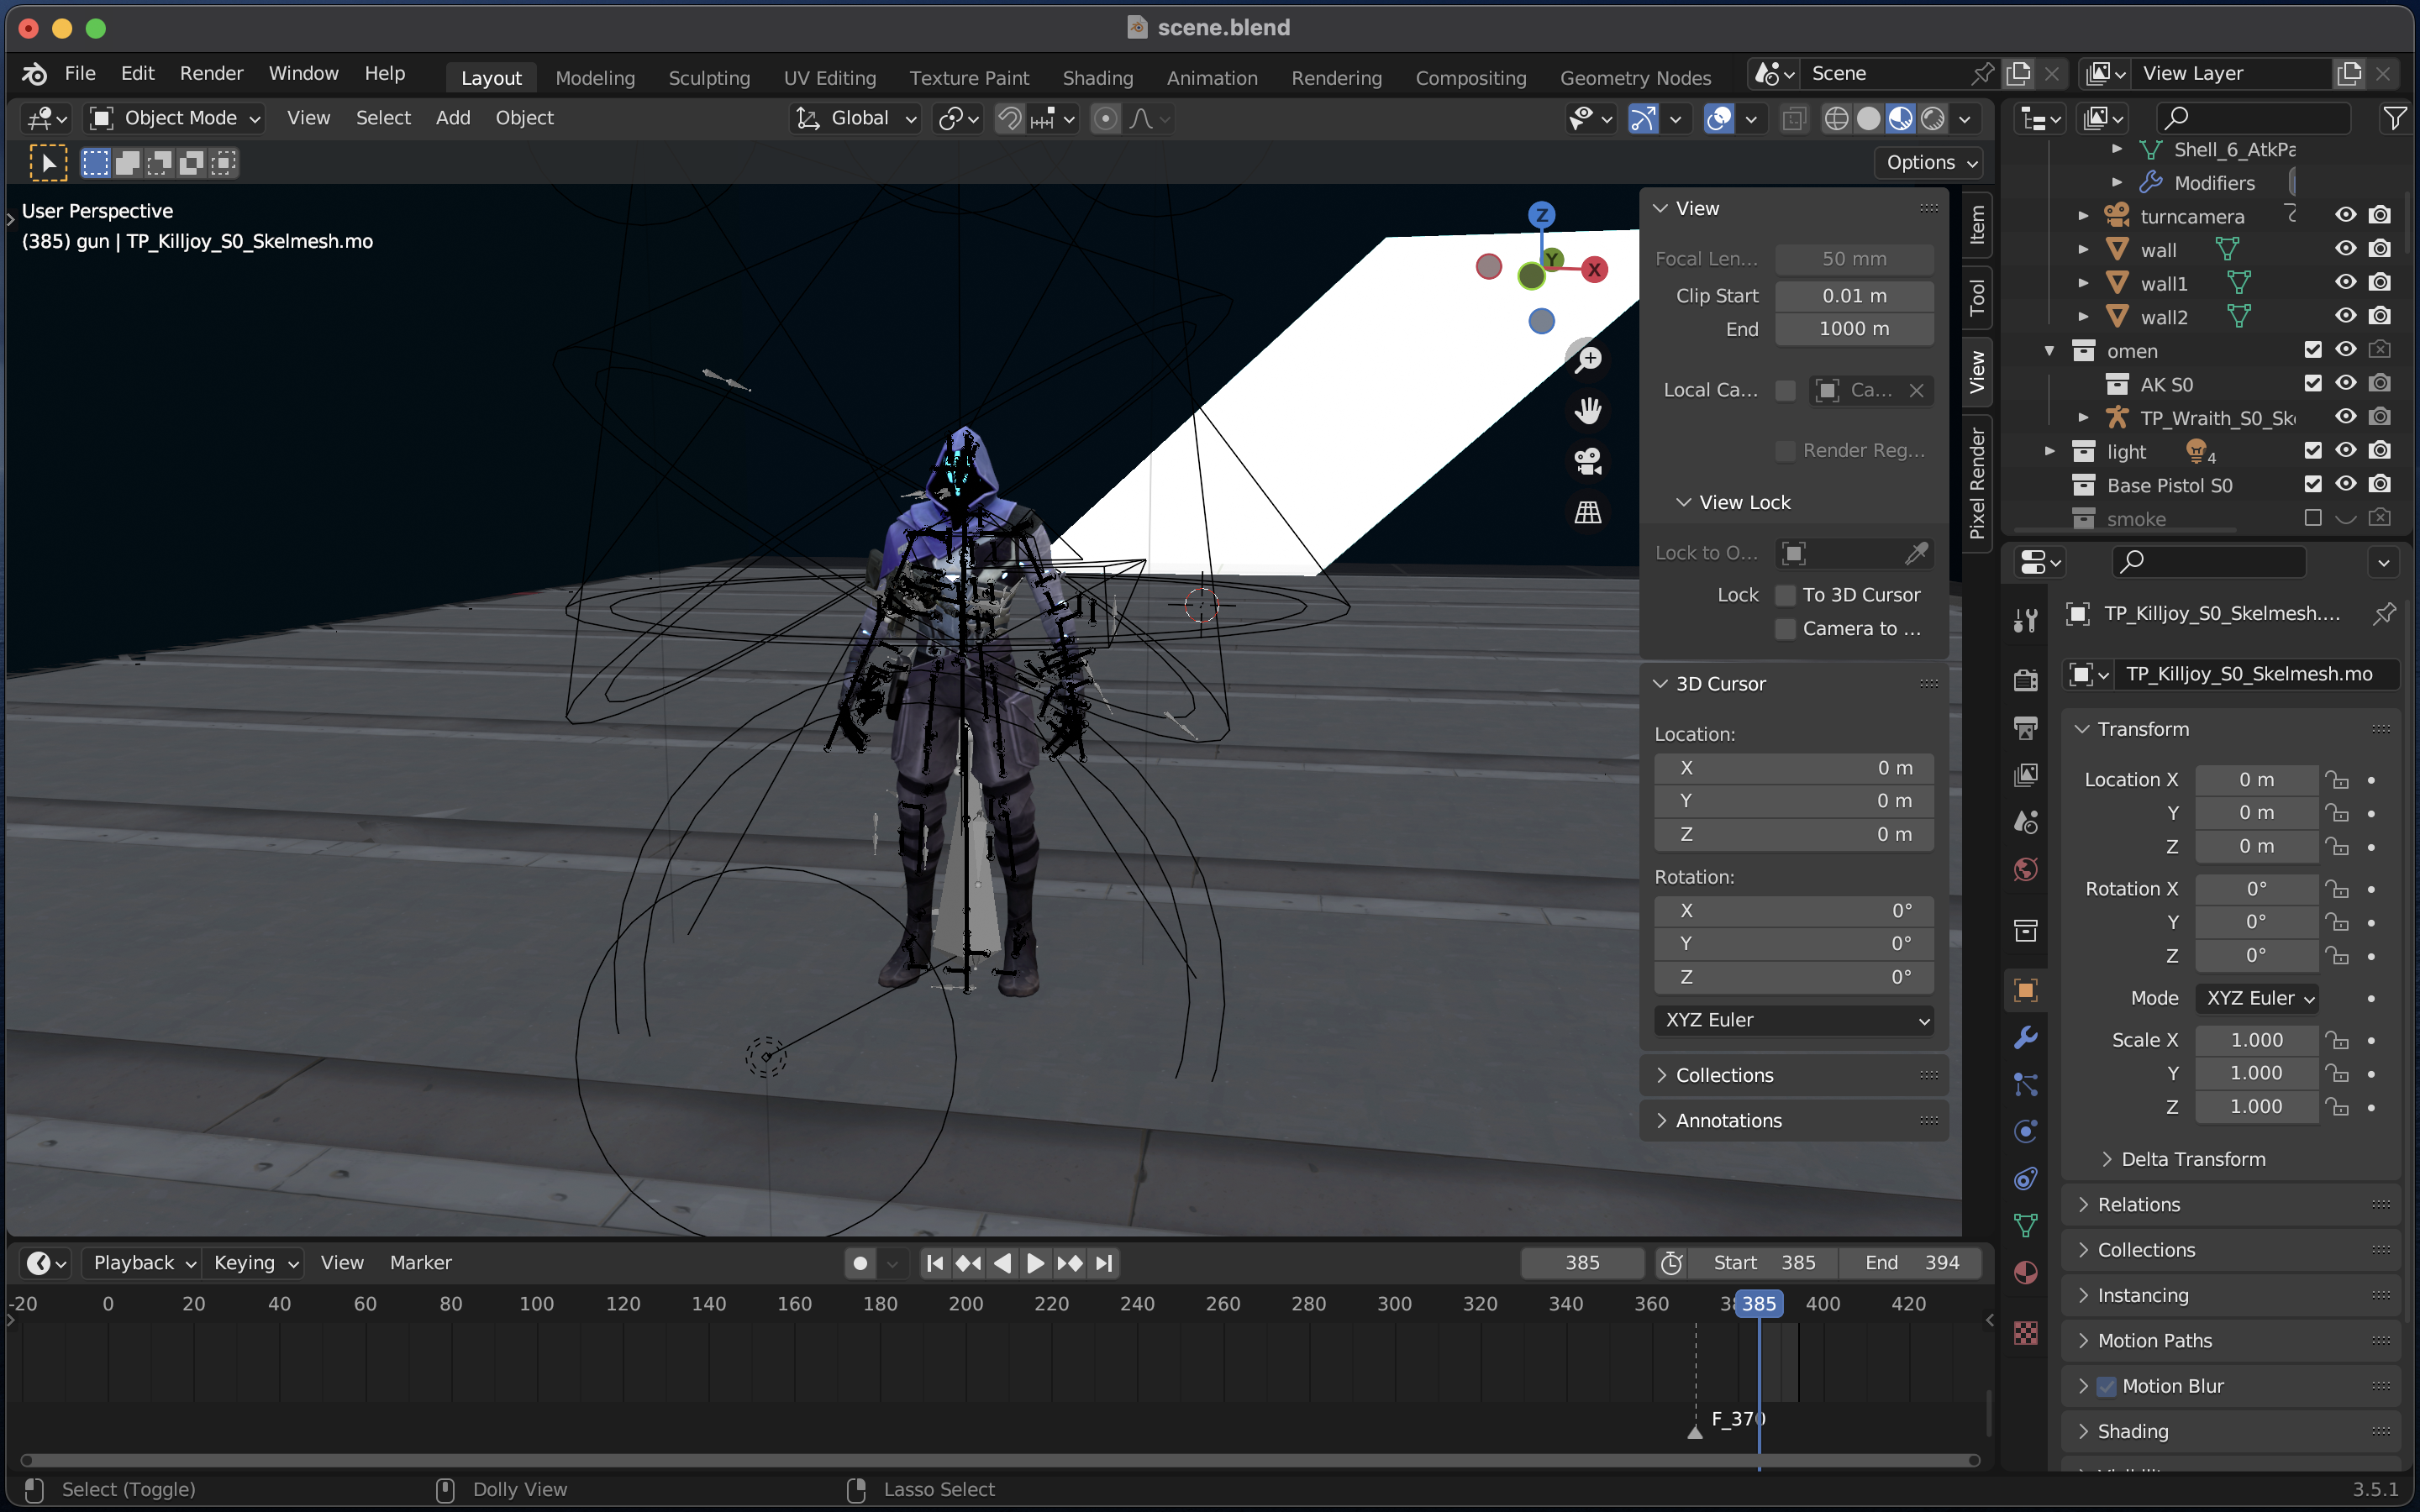Image resolution: width=2420 pixels, height=1512 pixels.
Task: Open View Layer properties icon
Action: [x=2026, y=774]
